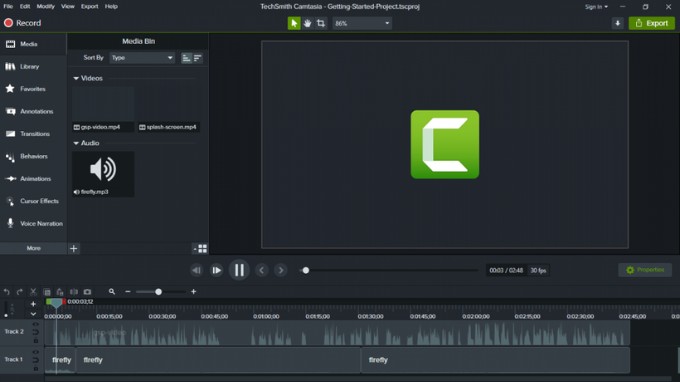
Task: Expand the timeline options chevron
Action: pyautogui.click(x=33, y=314)
